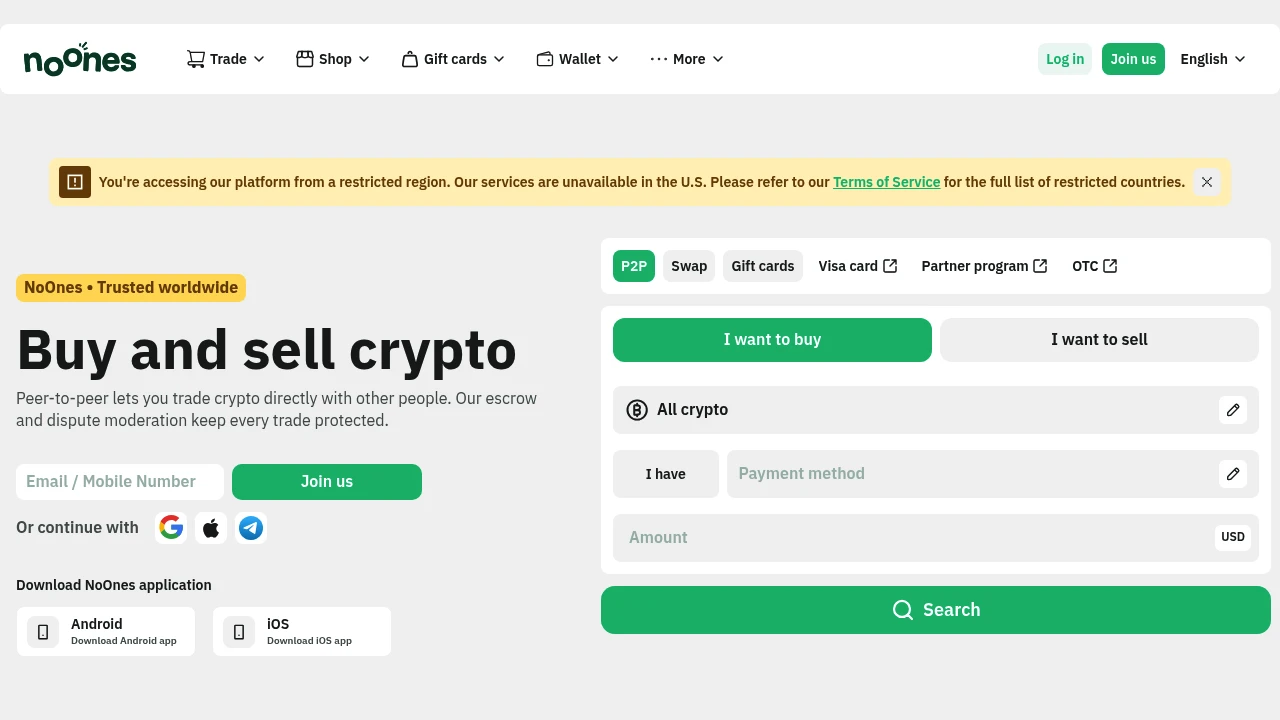1280x720 pixels.
Task: Continue with Apple sign-in icon
Action: tap(211, 528)
